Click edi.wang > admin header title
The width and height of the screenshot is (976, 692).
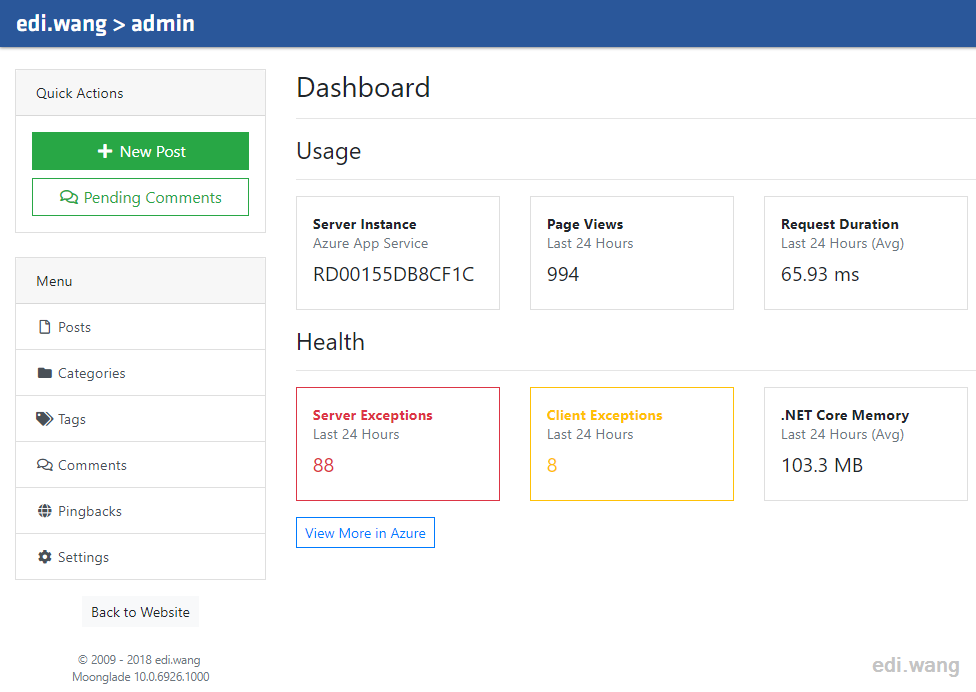tap(105, 24)
